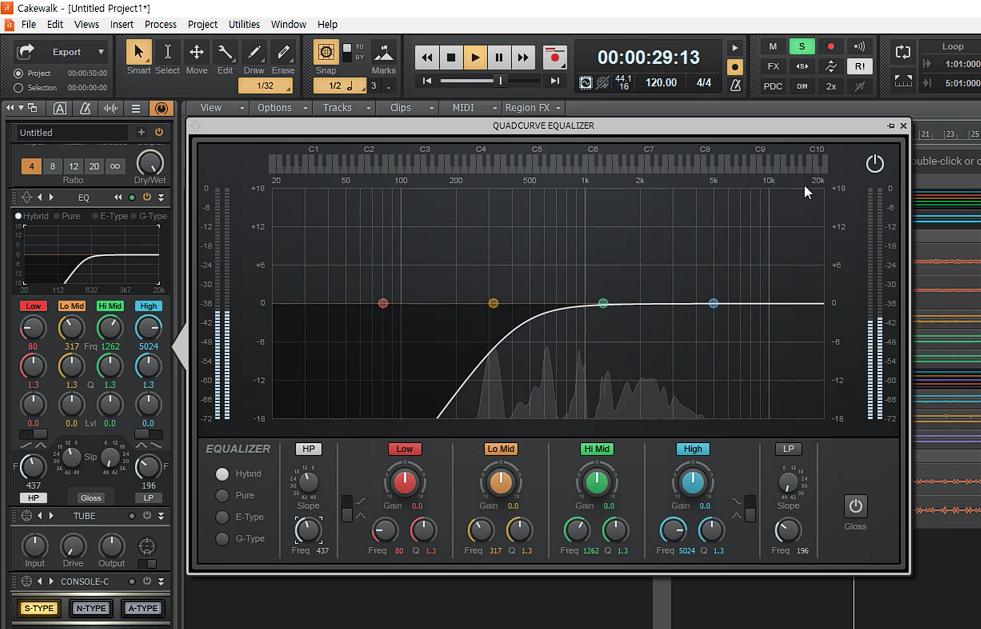The height and width of the screenshot is (629, 981).
Task: Select the Hybrid EQ mode radio
Action: click(222, 474)
